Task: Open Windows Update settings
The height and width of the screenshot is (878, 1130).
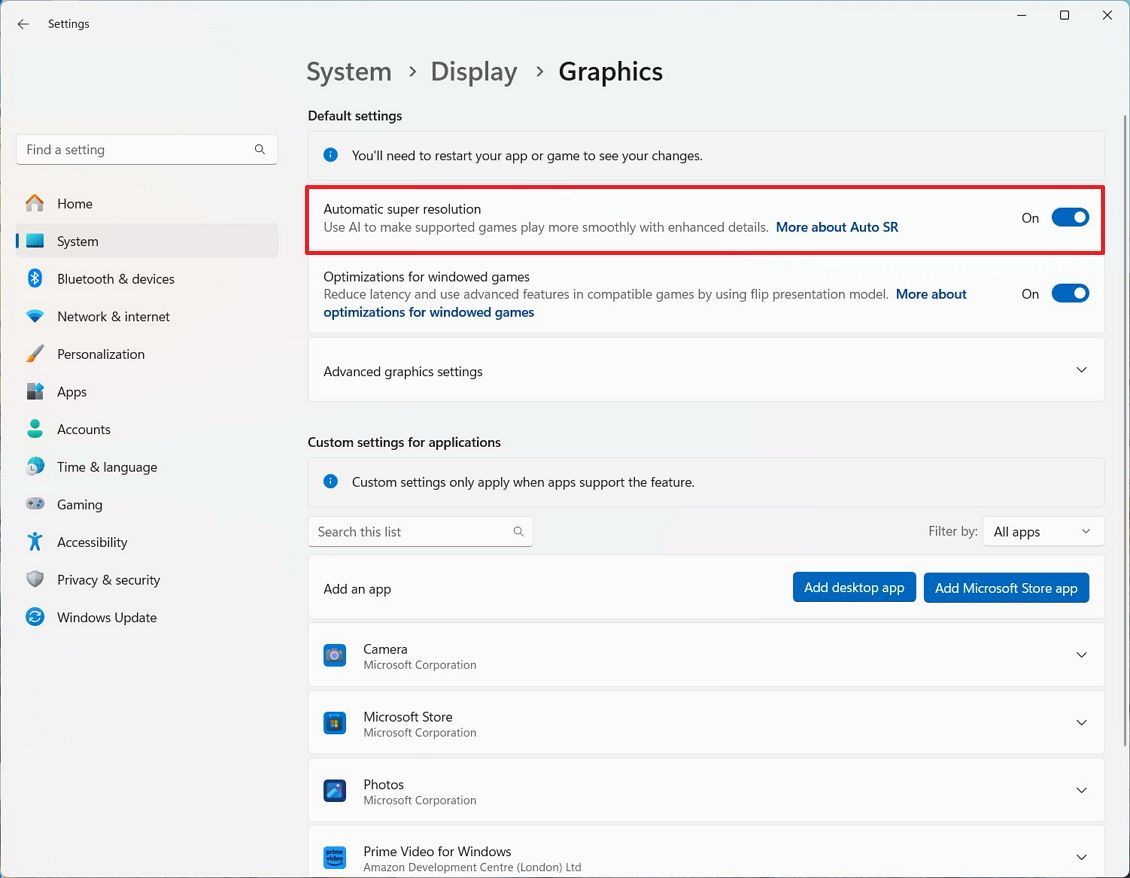Action: (106, 617)
